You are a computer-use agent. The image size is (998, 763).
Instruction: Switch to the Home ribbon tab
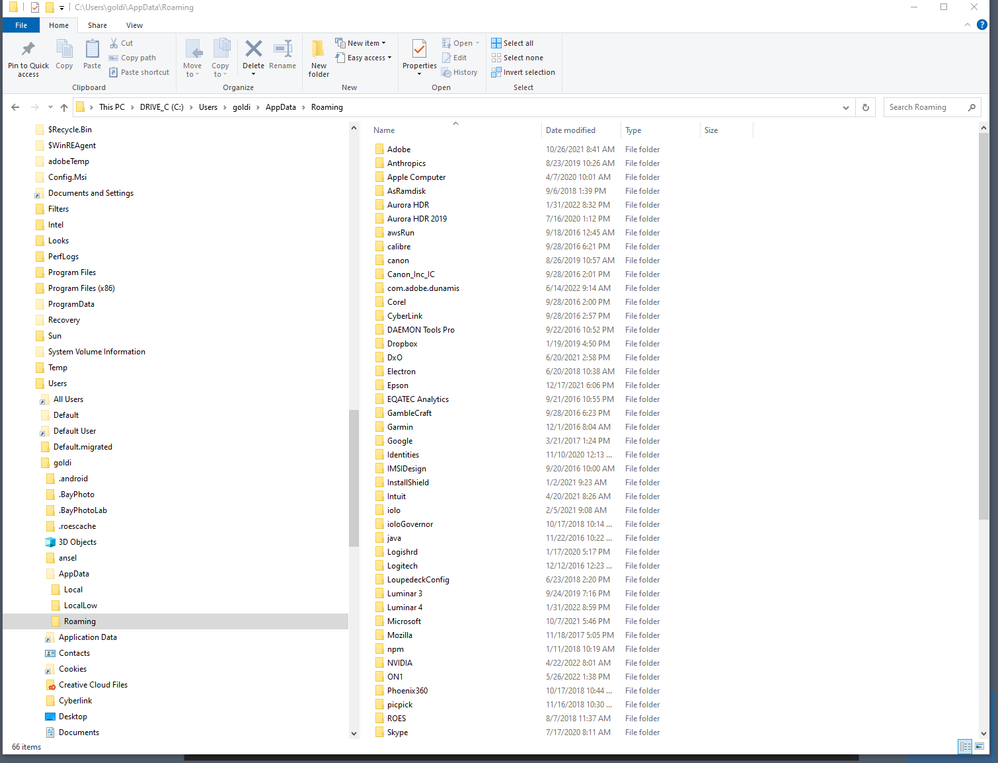coord(59,25)
